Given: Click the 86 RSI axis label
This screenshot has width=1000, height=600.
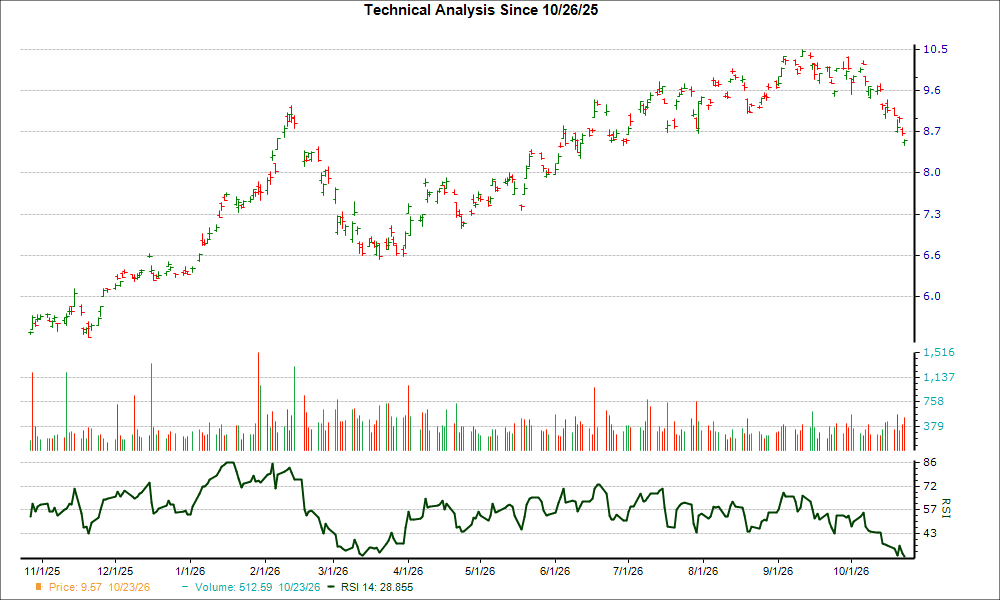Looking at the screenshot, I should click(930, 462).
